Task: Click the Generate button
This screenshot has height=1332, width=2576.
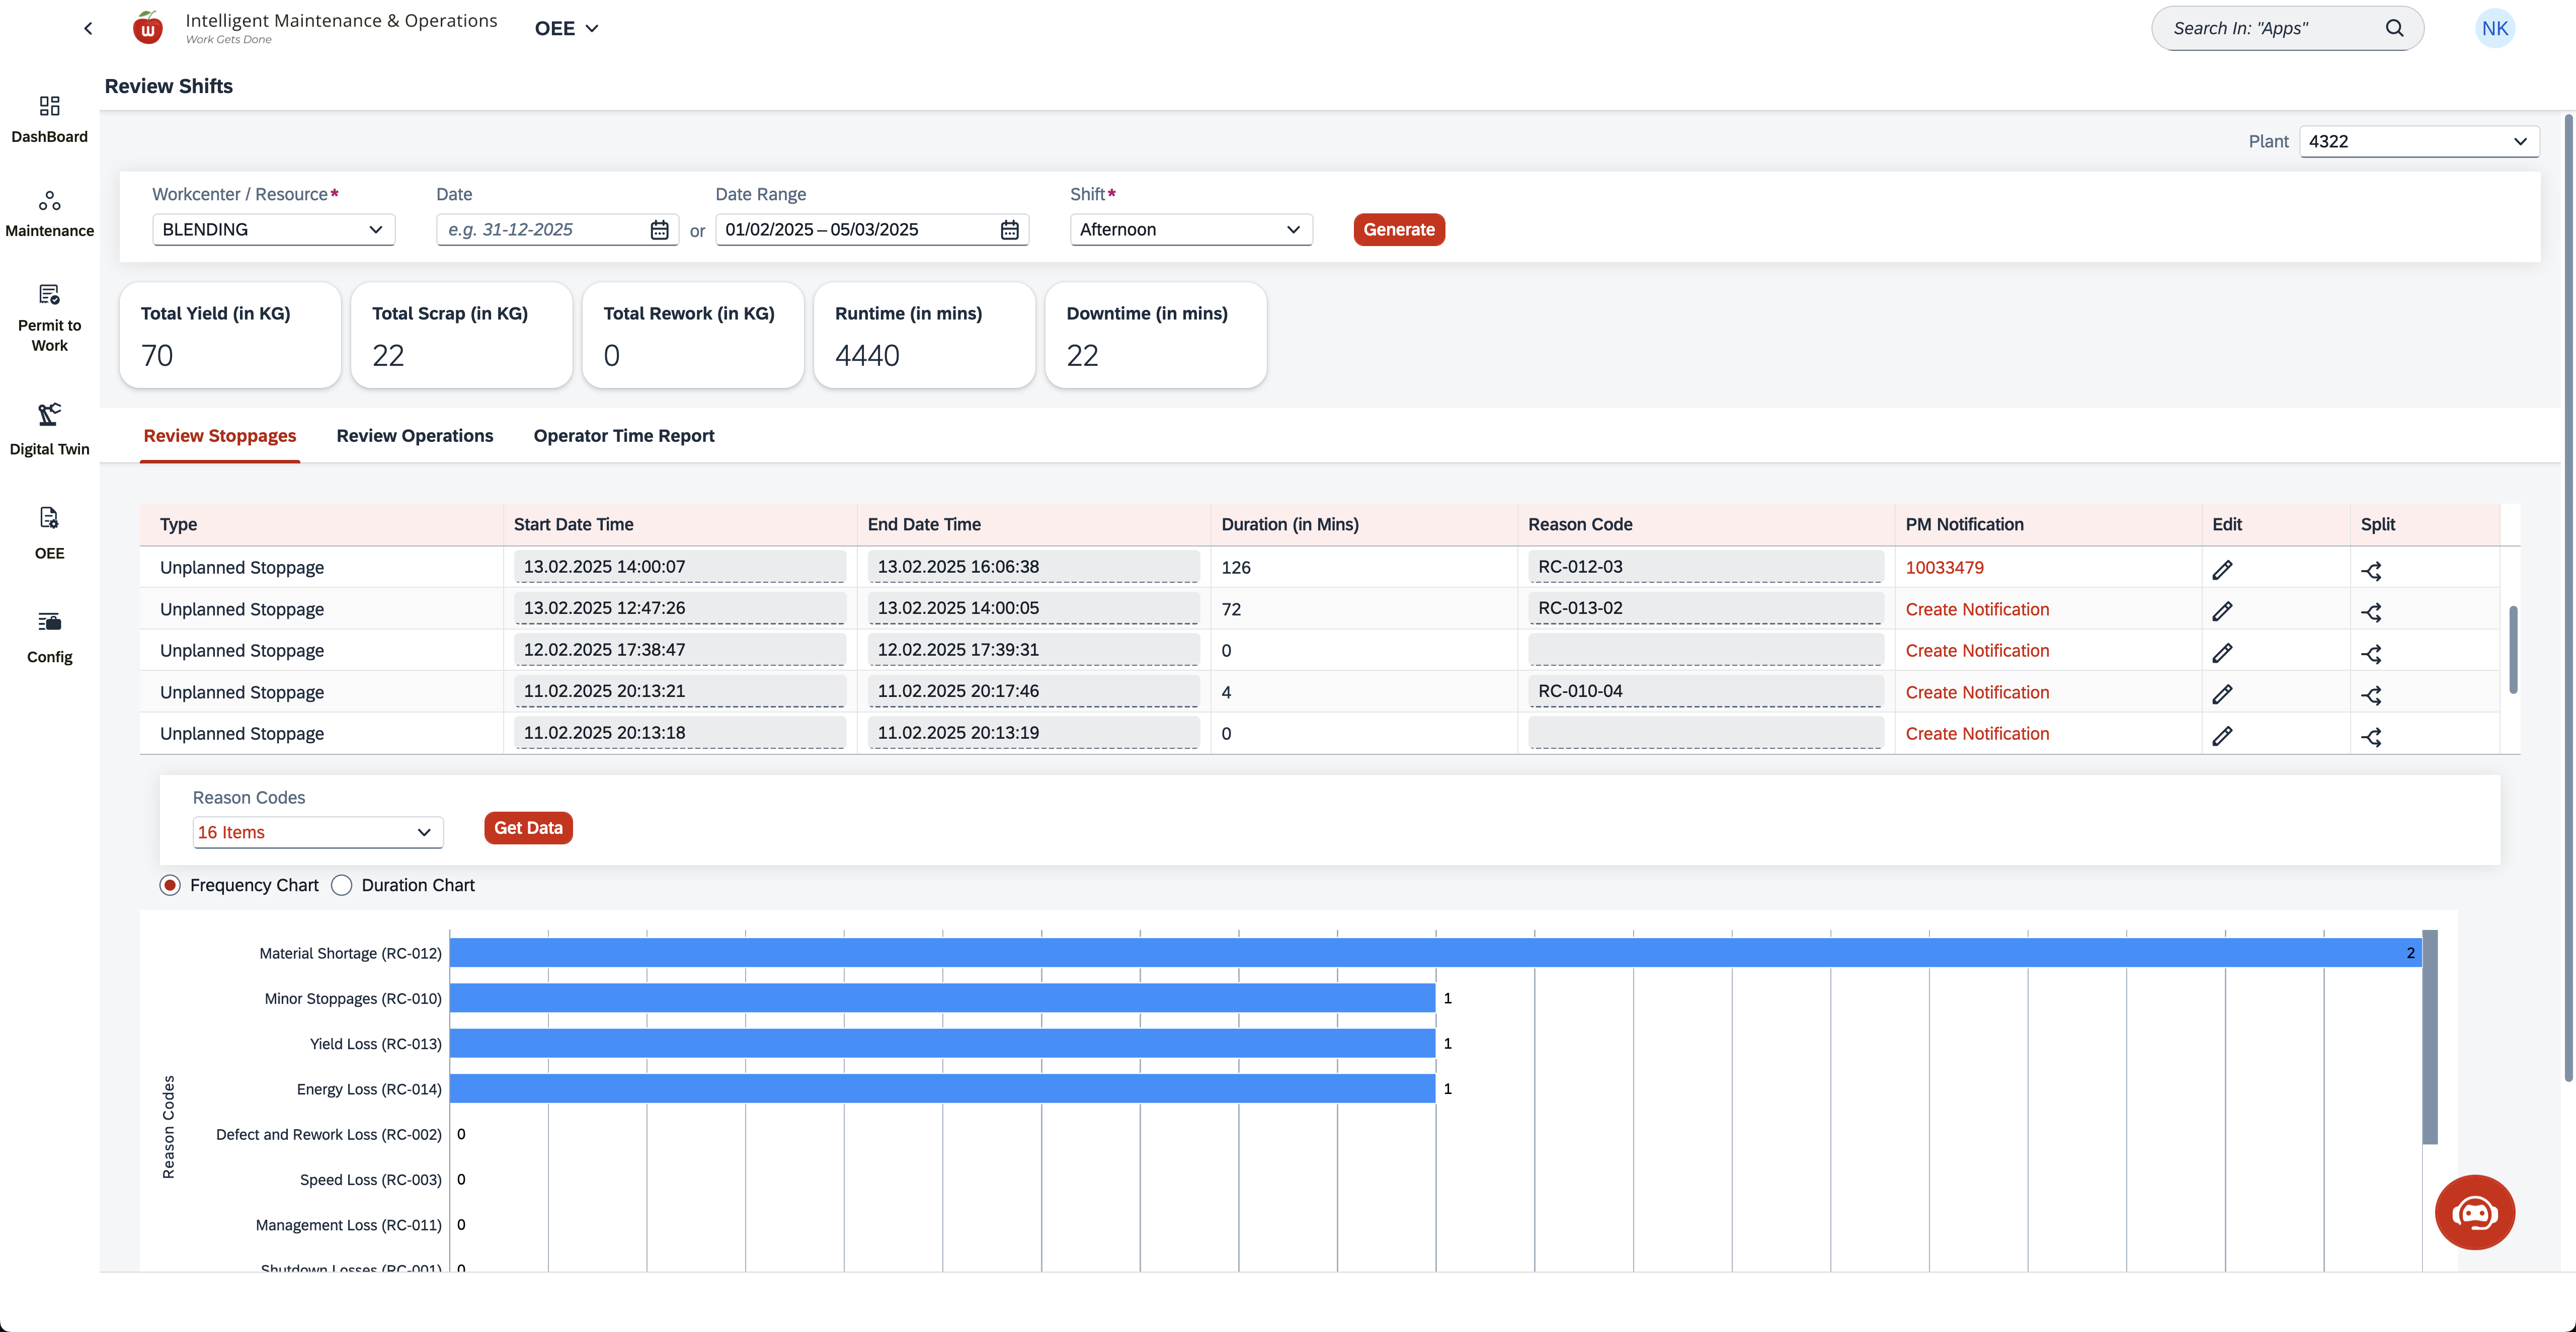Action: pyautogui.click(x=1398, y=229)
